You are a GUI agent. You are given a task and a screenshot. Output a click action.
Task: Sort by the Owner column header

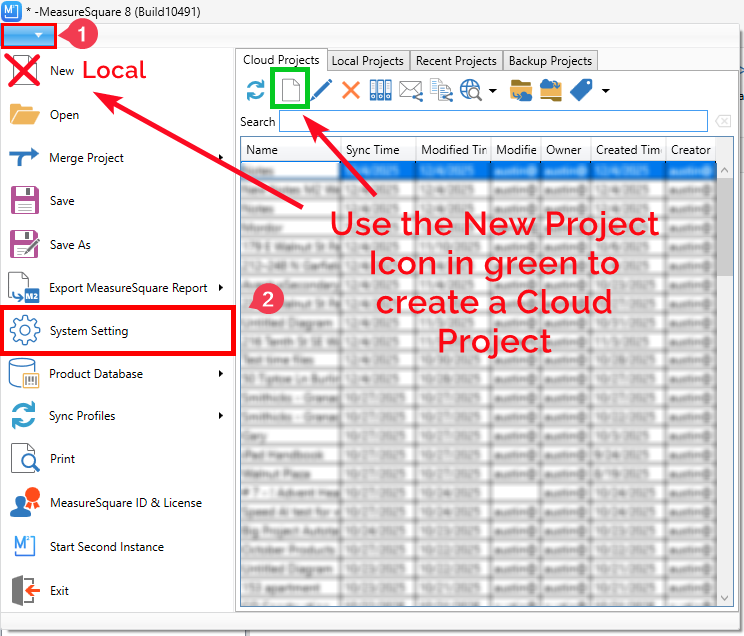[x=566, y=150]
